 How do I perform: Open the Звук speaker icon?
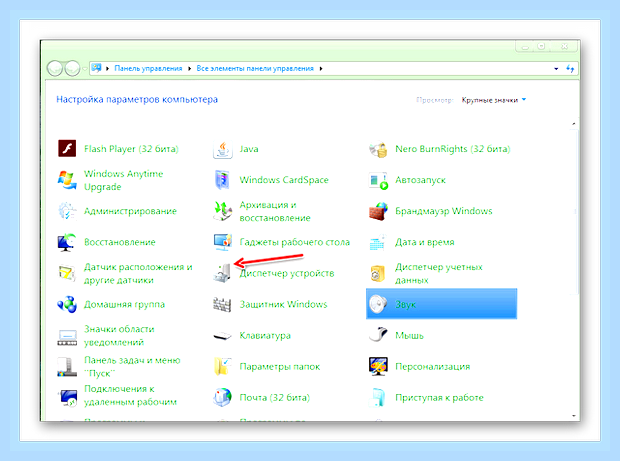pos(378,304)
